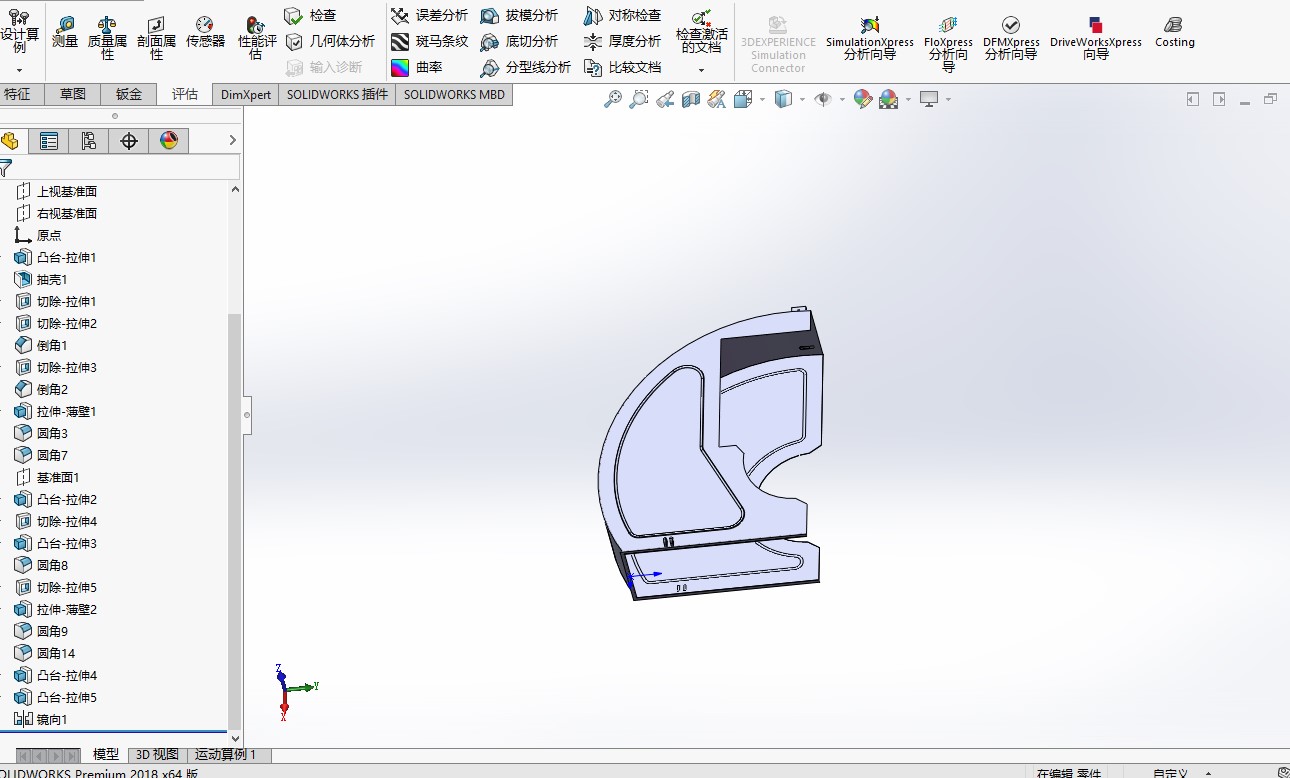Open 底切分析 undercut analysis
The image size is (1290, 778).
[x=519, y=41]
